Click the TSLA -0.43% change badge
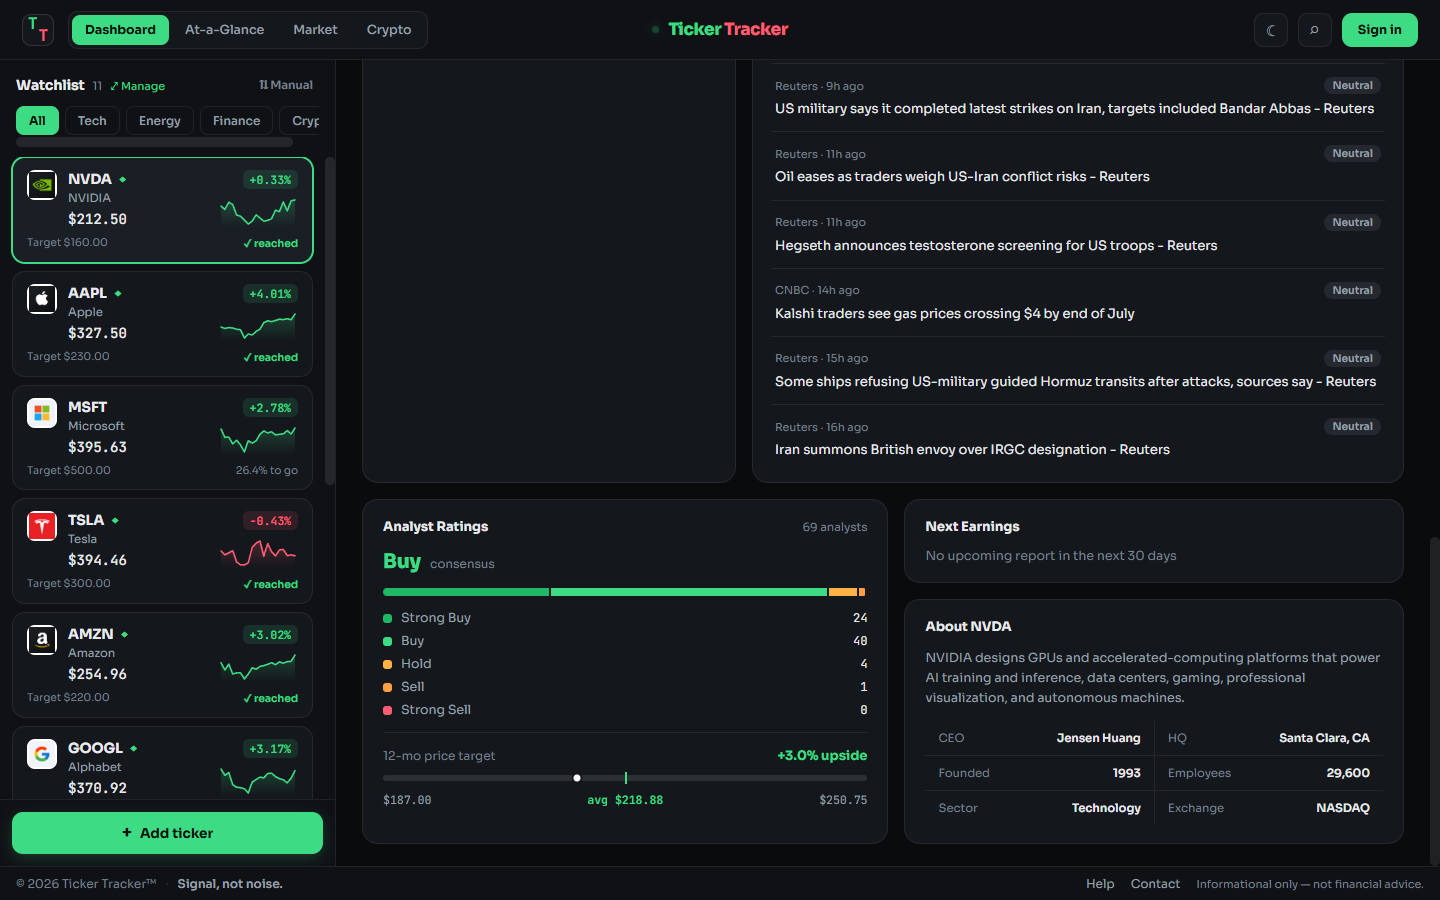The height and width of the screenshot is (900, 1440). [270, 521]
